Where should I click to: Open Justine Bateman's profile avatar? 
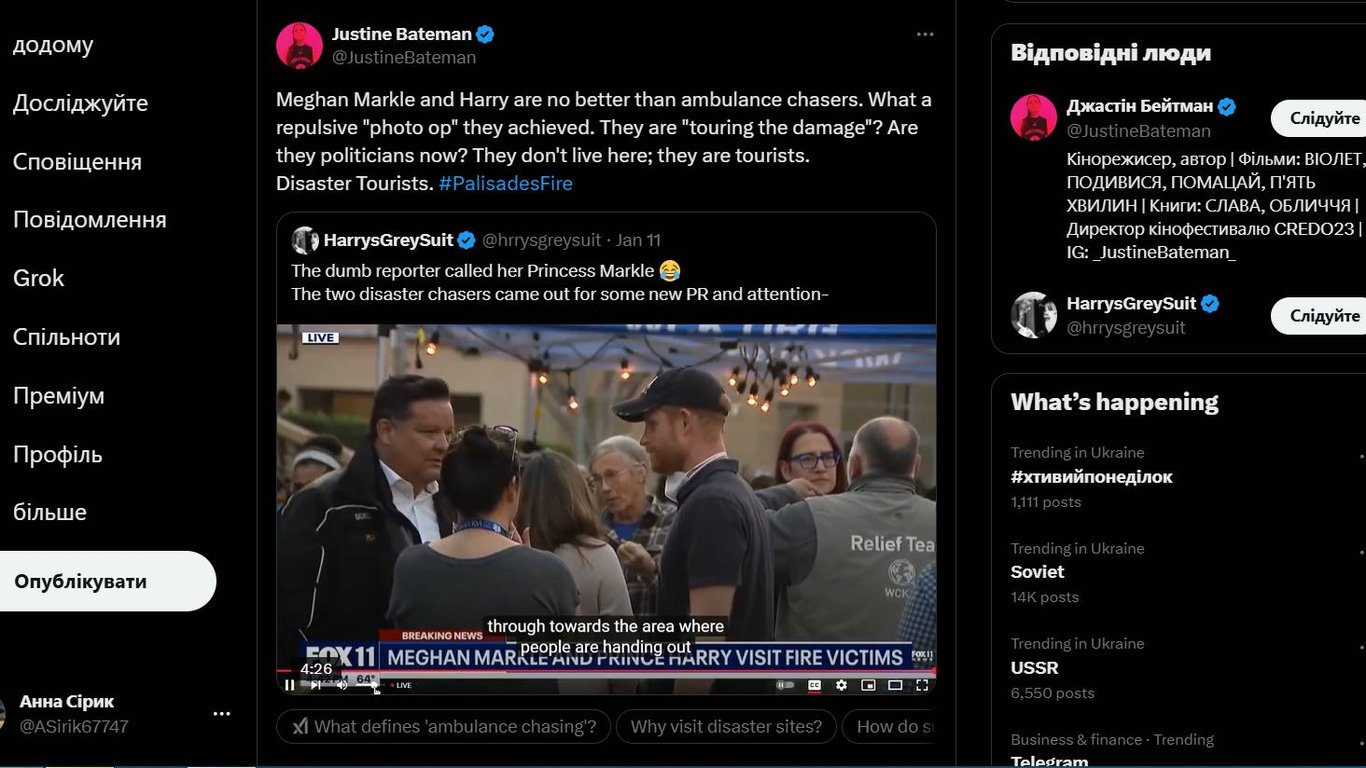point(299,45)
